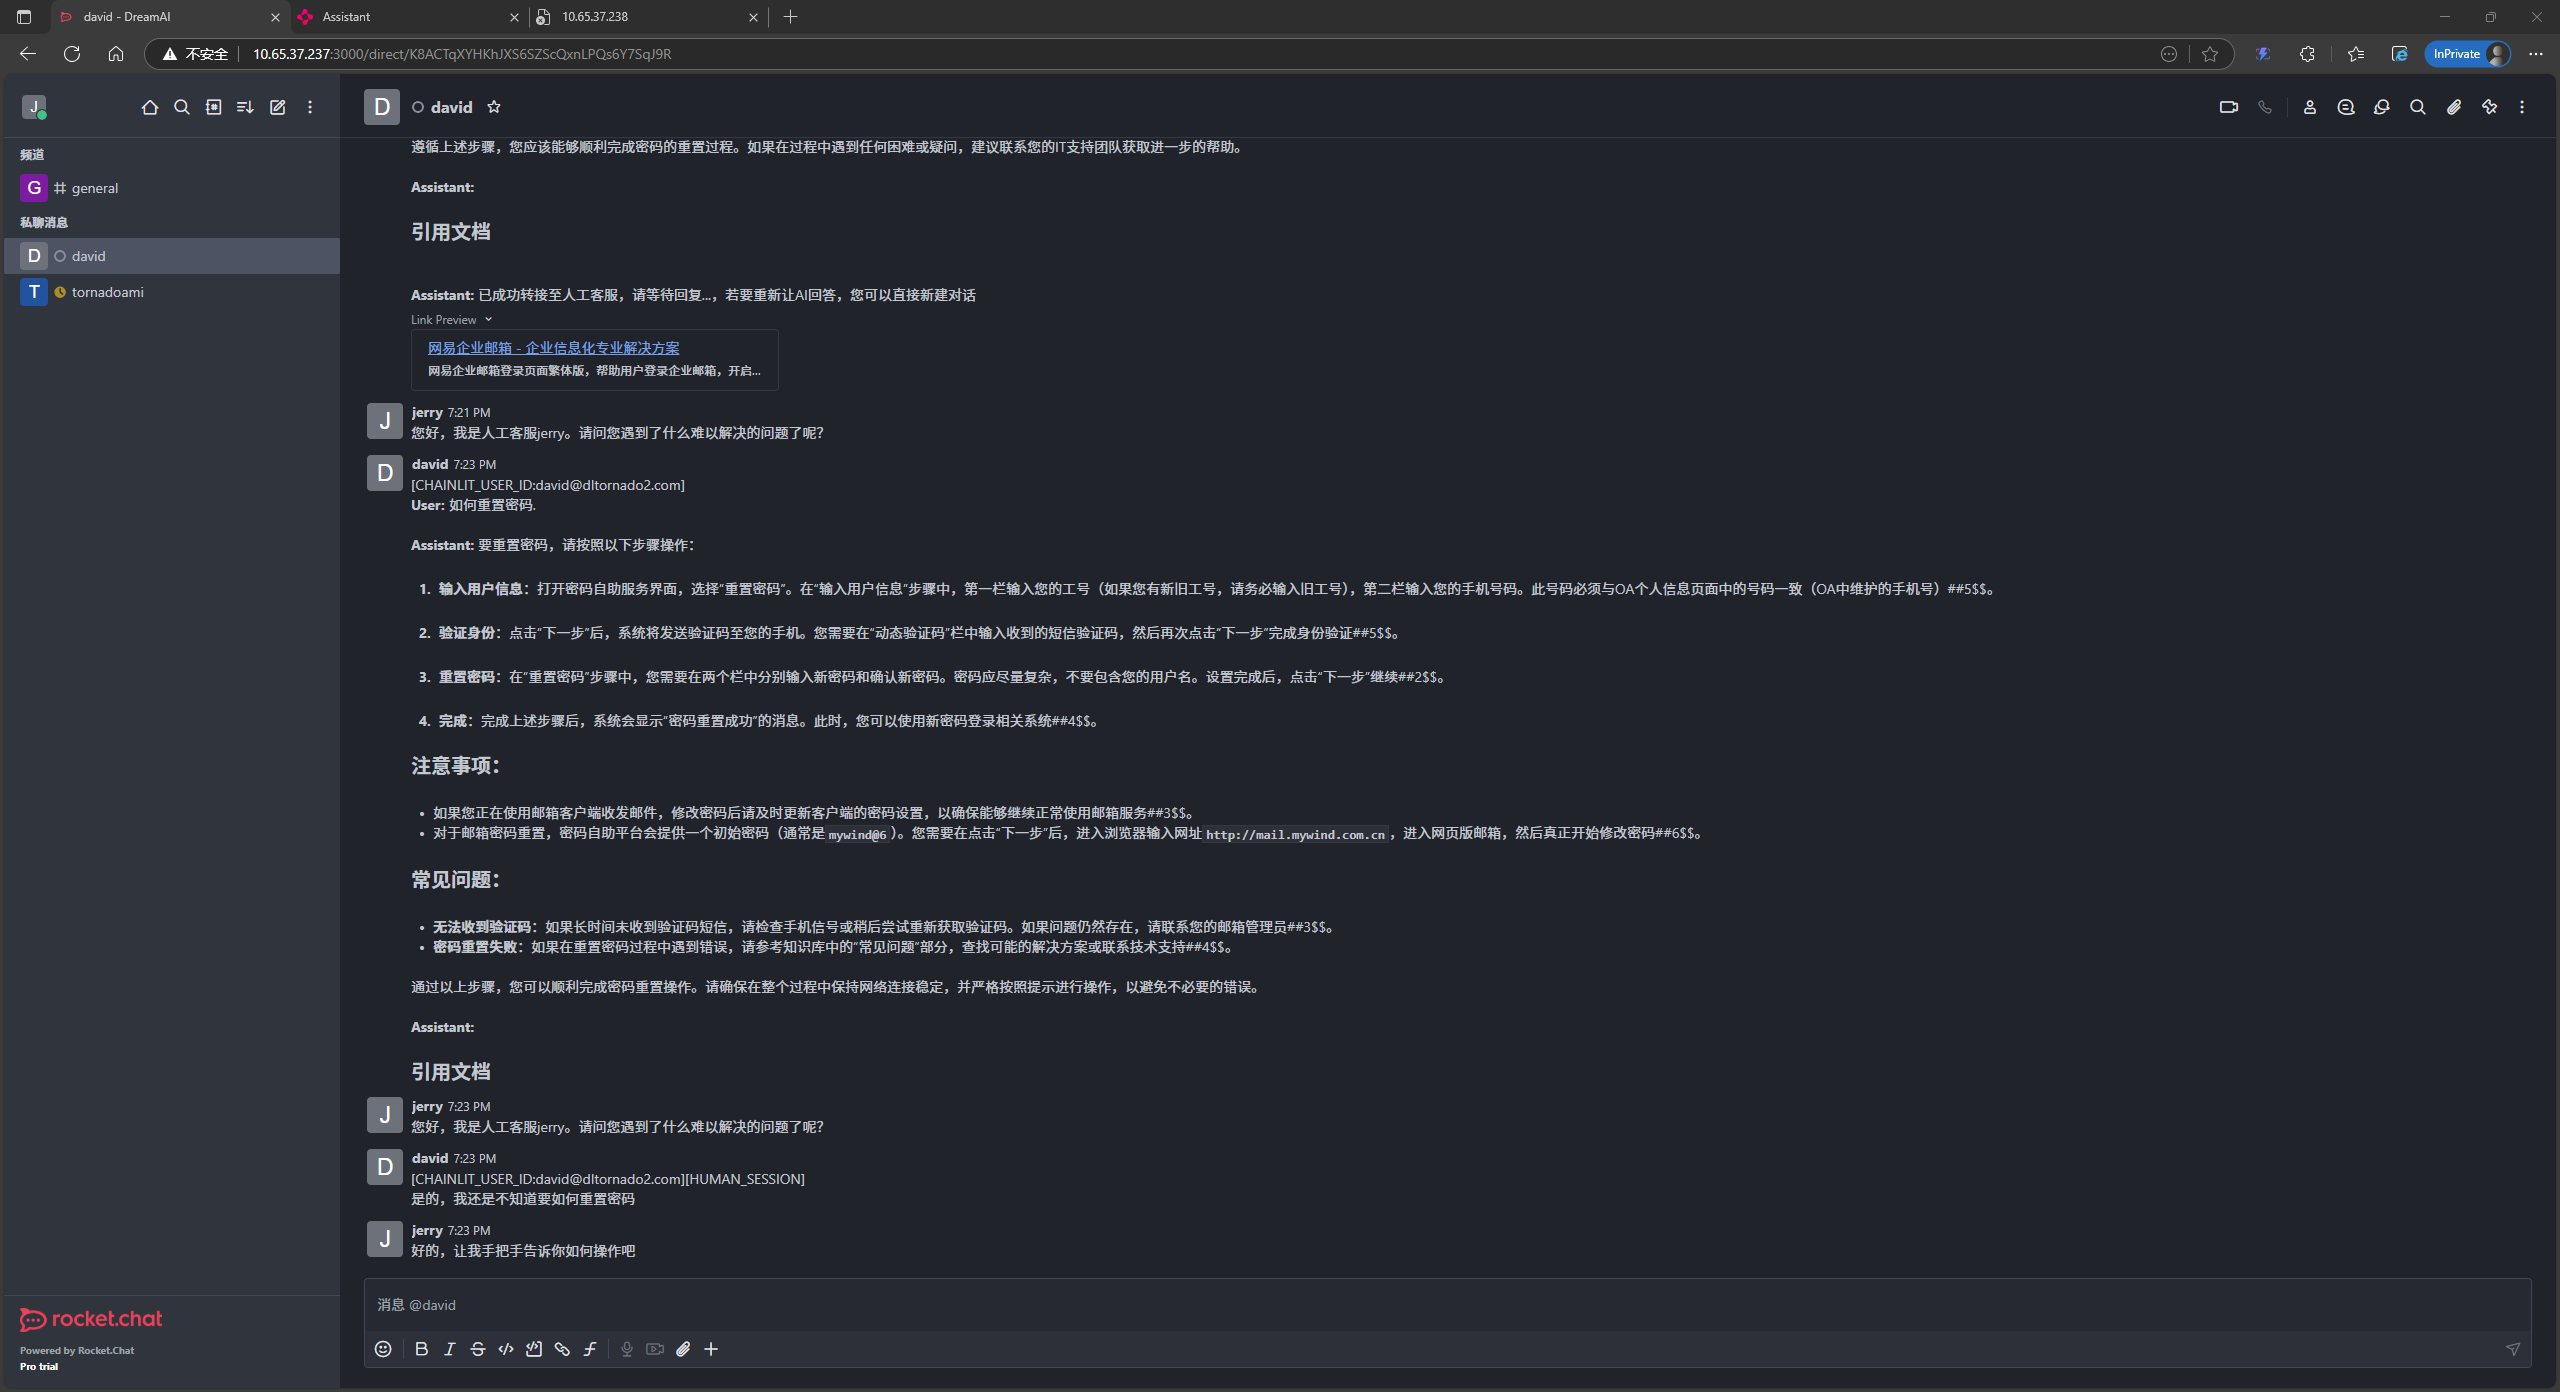Open sidebar directory icon
The width and height of the screenshot is (2560, 1392).
coord(214,107)
